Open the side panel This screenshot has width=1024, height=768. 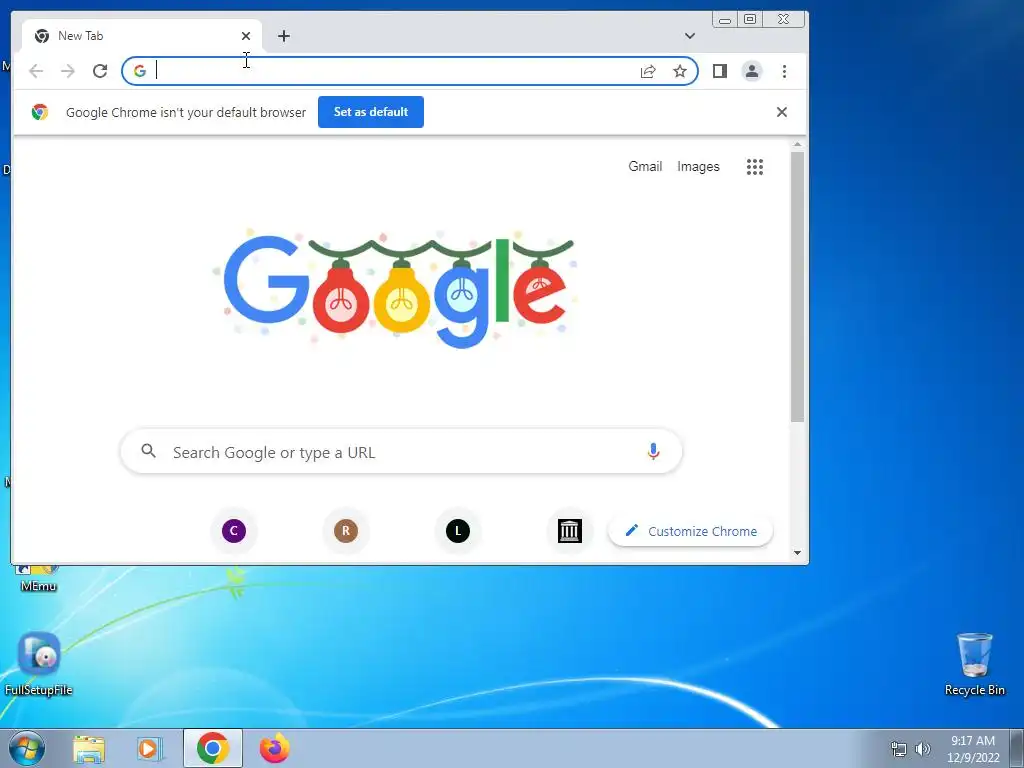click(720, 71)
